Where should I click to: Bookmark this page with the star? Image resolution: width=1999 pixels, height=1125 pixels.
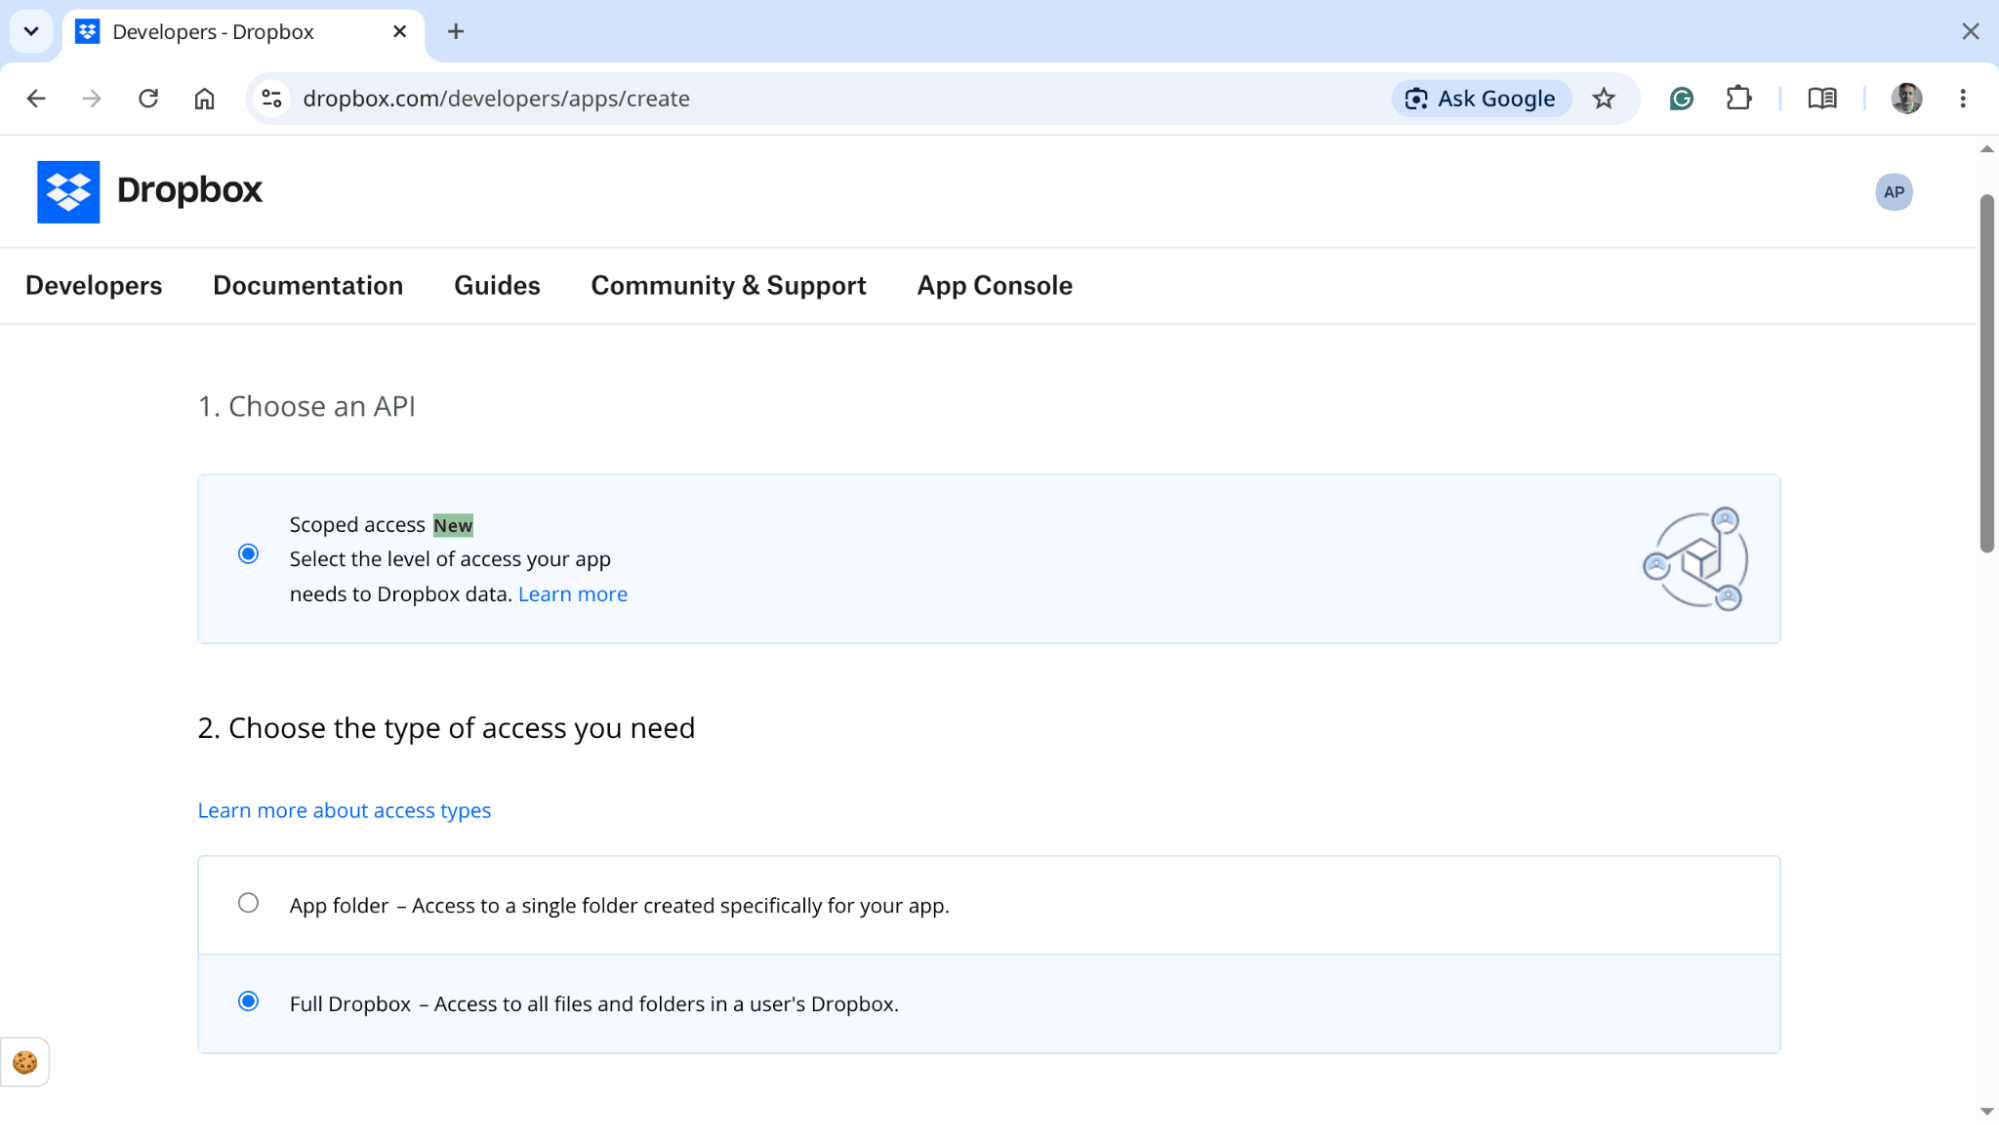tap(1604, 98)
